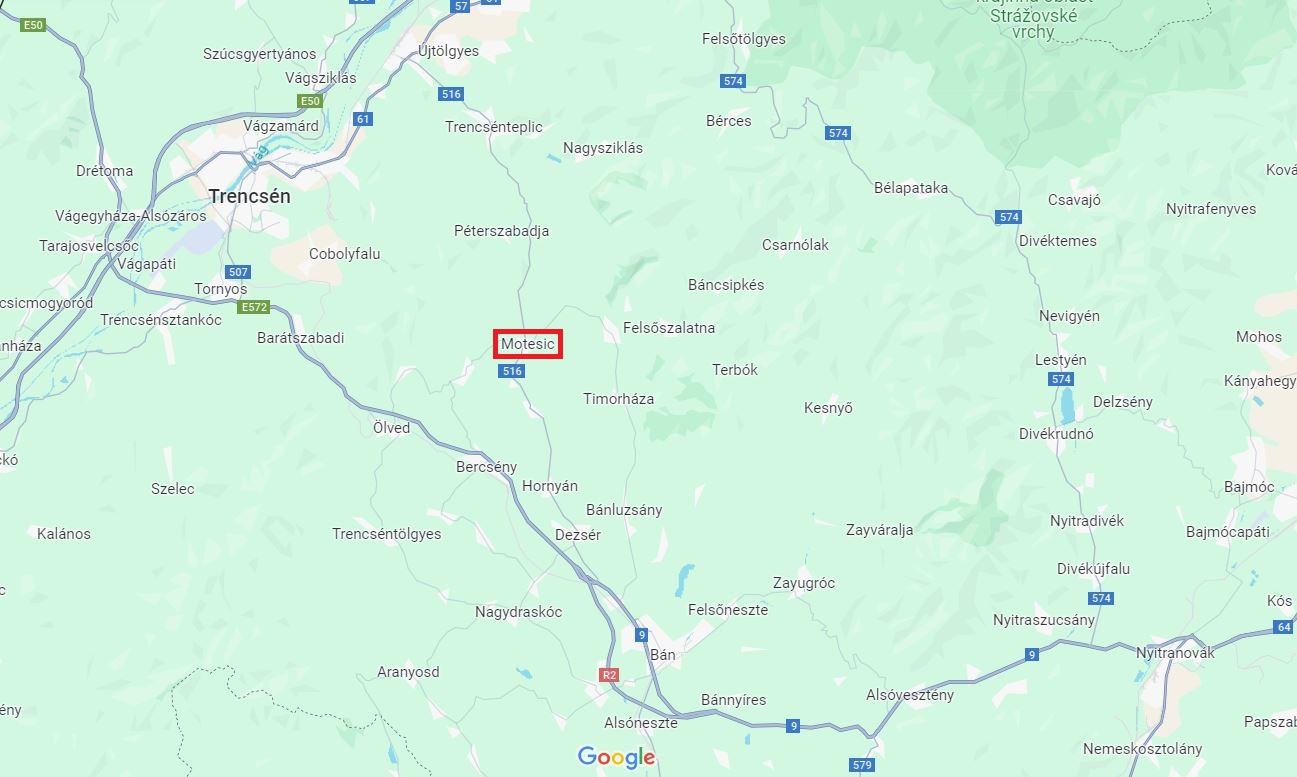Click the Nyitranovák town label

1175,652
